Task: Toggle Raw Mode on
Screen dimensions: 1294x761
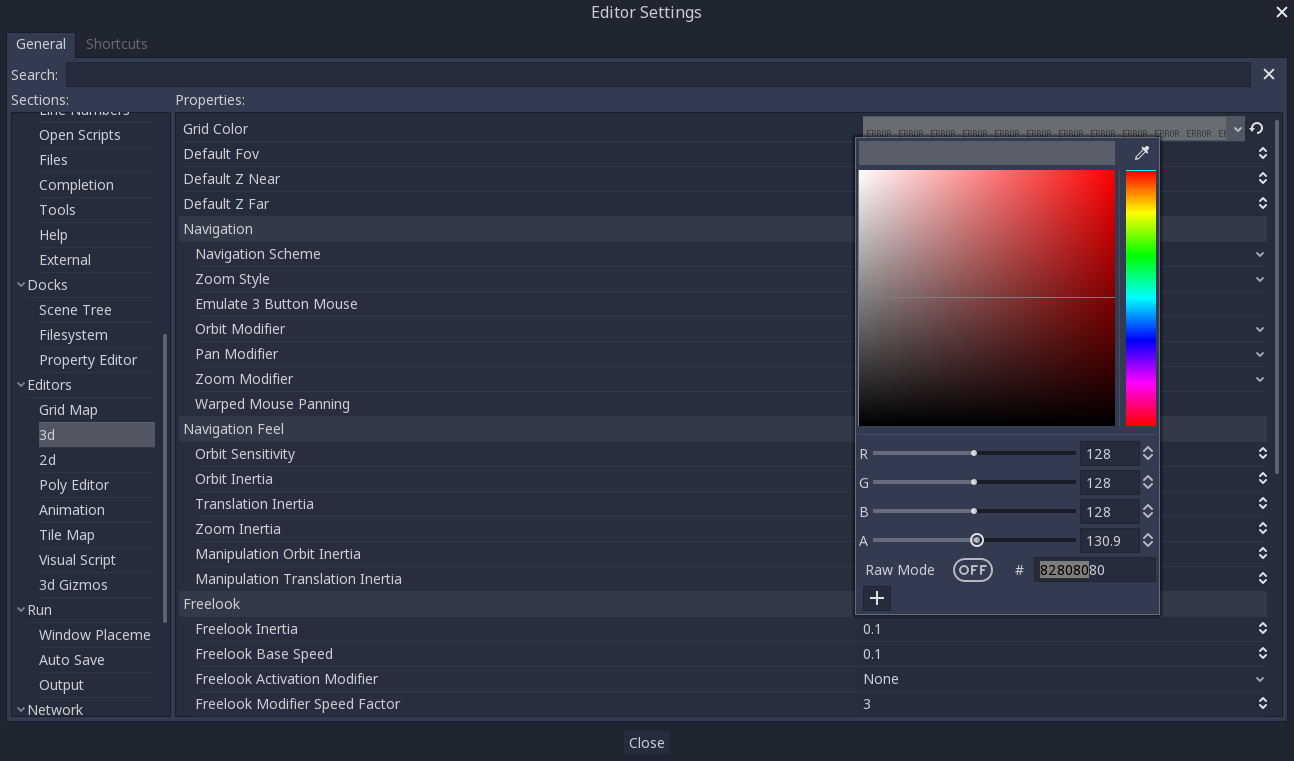Action: (x=972, y=569)
